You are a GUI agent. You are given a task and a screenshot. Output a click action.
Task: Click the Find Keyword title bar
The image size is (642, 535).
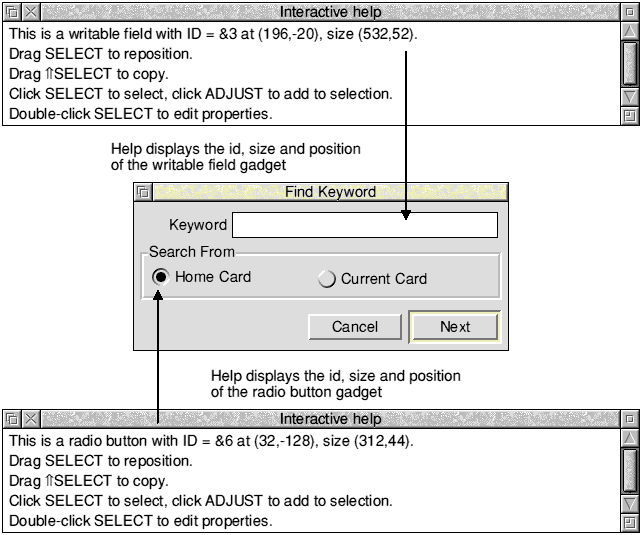point(330,192)
